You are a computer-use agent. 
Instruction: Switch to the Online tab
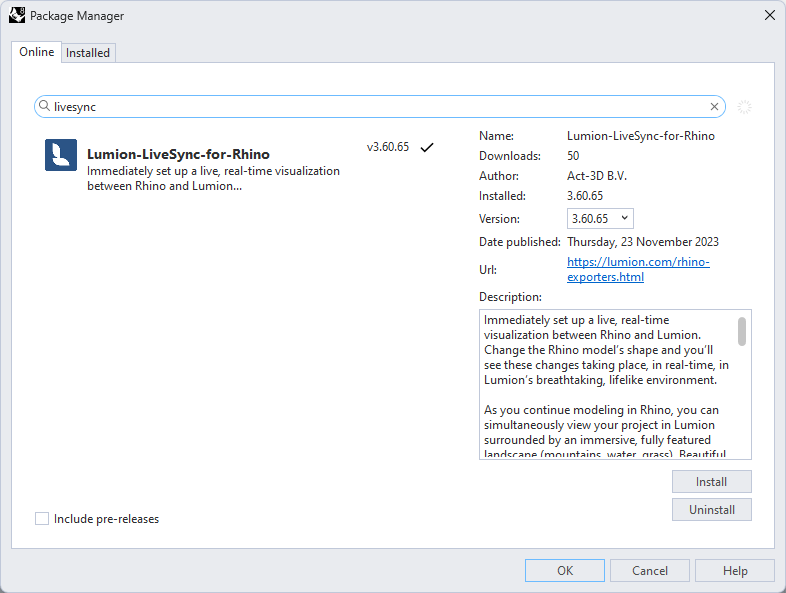pyautogui.click(x=37, y=52)
